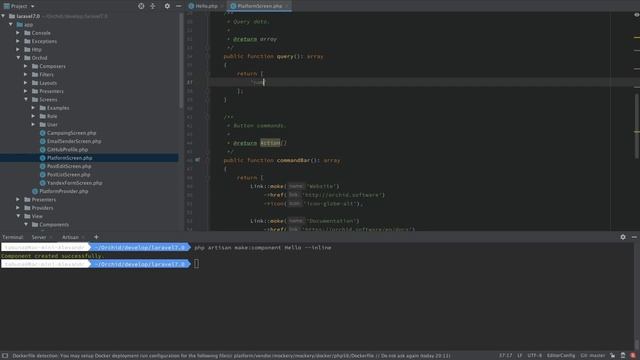The image size is (640, 360).
Task: Click the locate/select opened file icon
Action: (x=141, y=6)
